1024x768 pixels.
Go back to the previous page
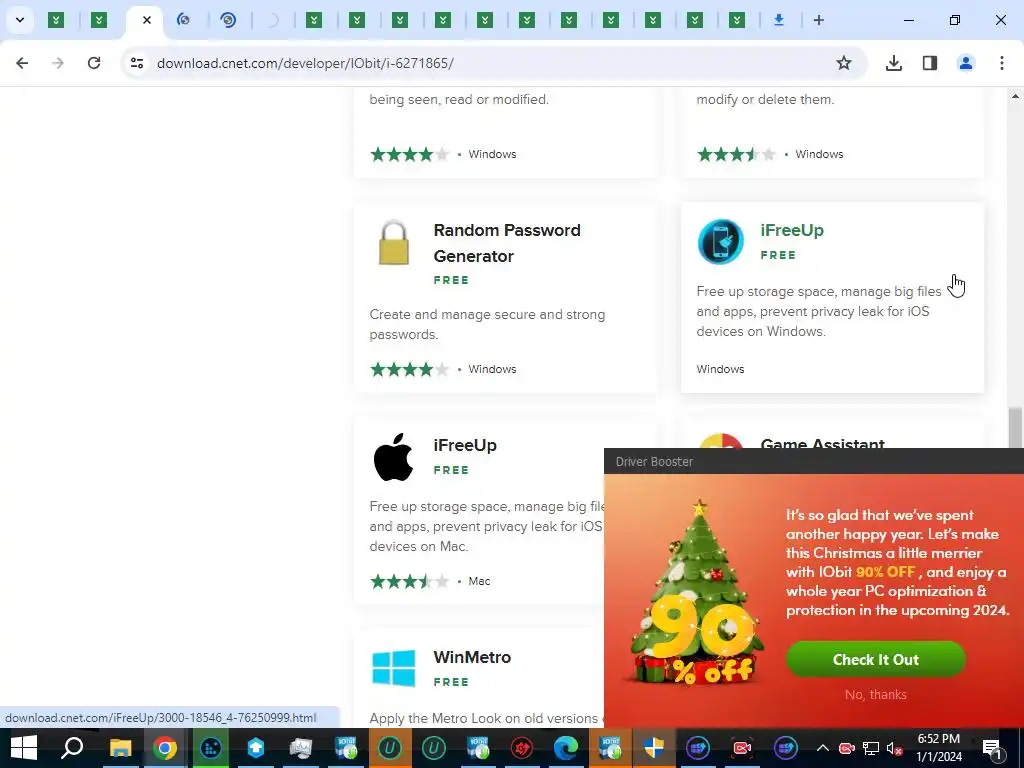(22, 63)
